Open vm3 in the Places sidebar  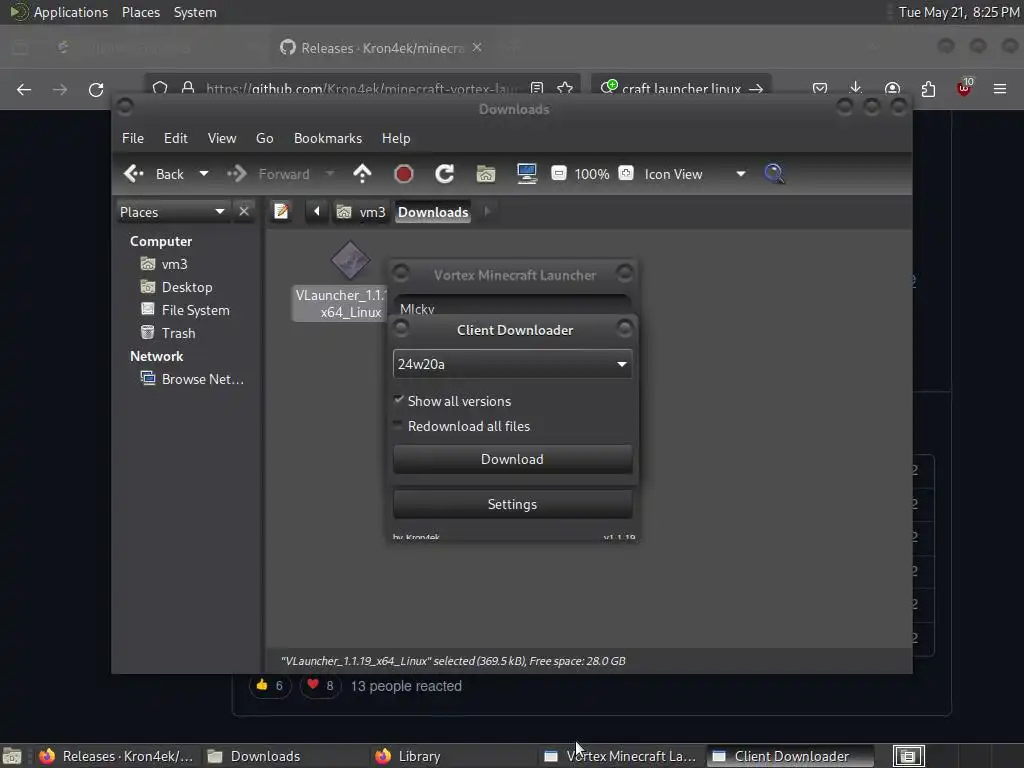point(165,264)
